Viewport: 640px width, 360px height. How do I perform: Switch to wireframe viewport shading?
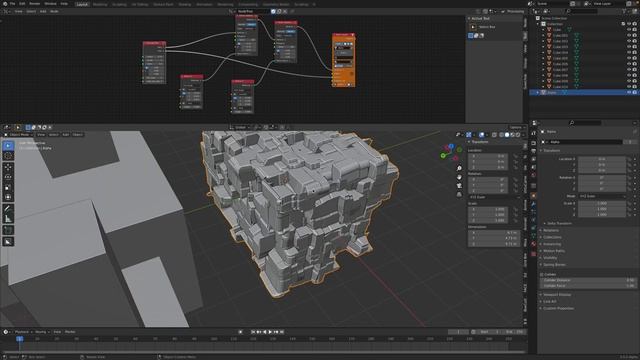[x=501, y=135]
